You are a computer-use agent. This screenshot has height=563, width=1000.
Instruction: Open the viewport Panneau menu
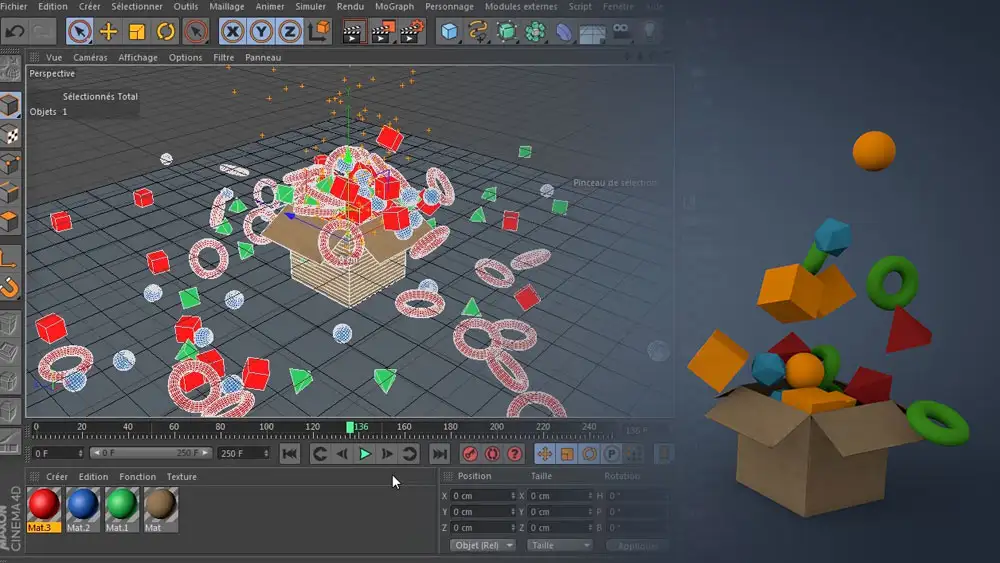pos(263,57)
